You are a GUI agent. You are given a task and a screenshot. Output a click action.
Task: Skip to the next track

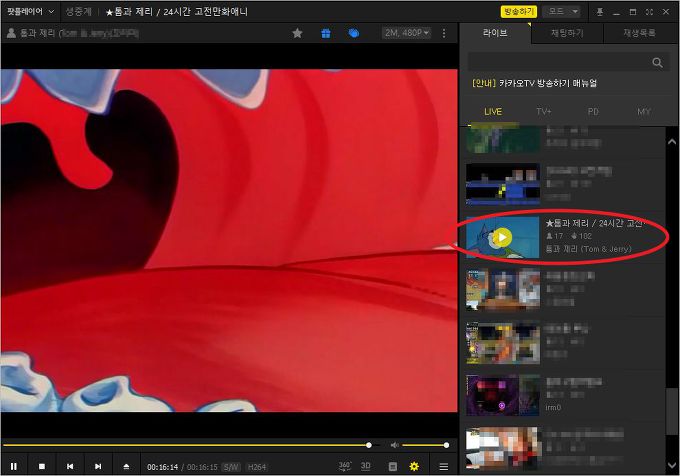coord(98,466)
